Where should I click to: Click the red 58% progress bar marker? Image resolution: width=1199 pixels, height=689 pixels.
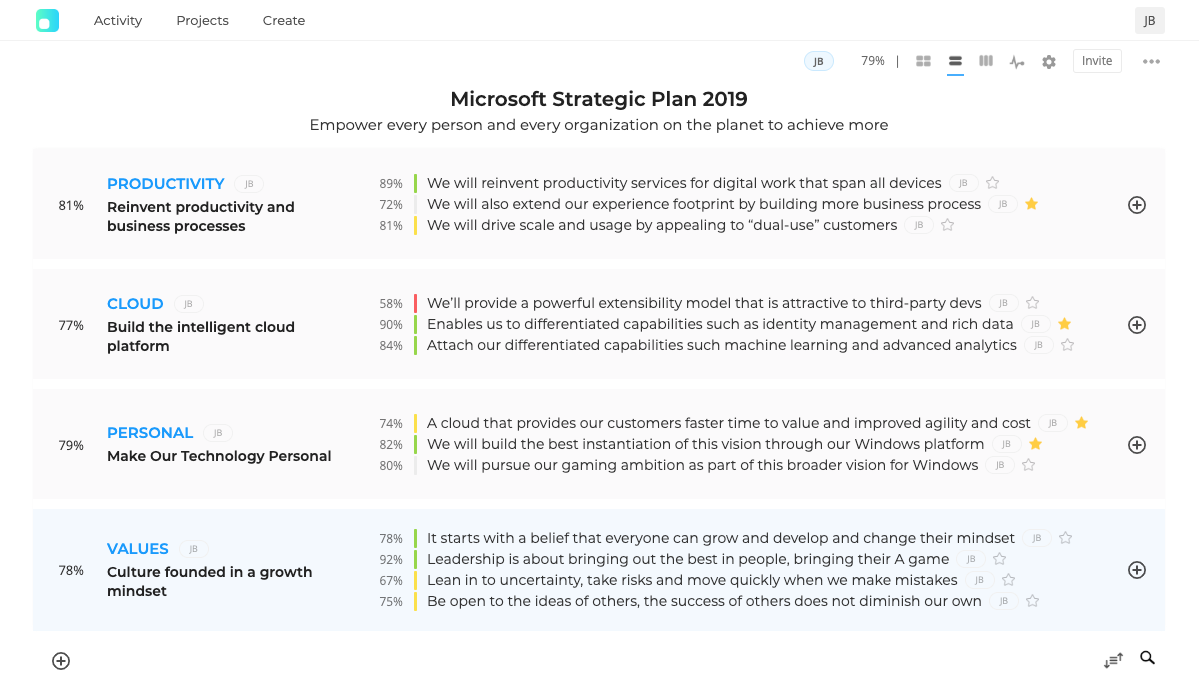coord(415,303)
